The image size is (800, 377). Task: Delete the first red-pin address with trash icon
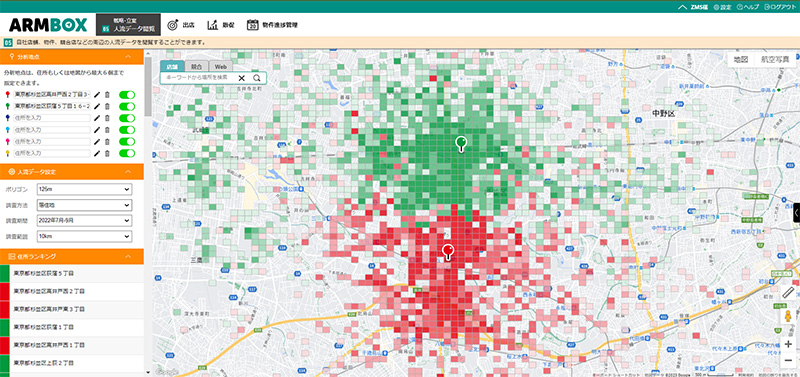(107, 94)
